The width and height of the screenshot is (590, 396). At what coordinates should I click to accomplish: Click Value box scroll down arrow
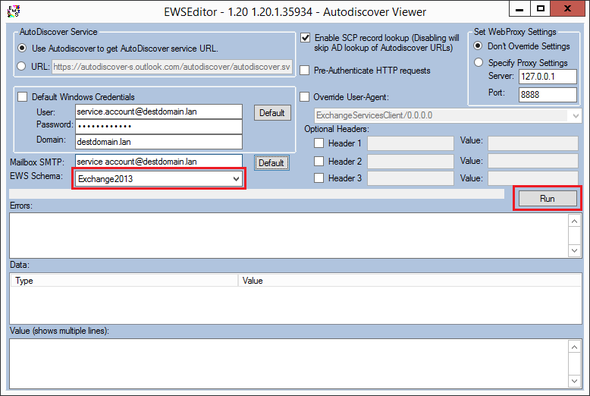pyautogui.click(x=574, y=381)
